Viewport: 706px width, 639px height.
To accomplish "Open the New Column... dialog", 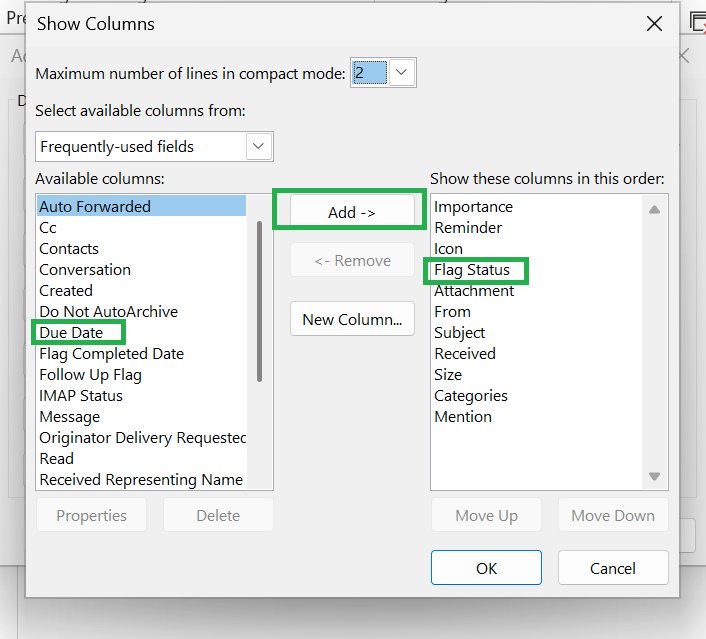I will 352,319.
